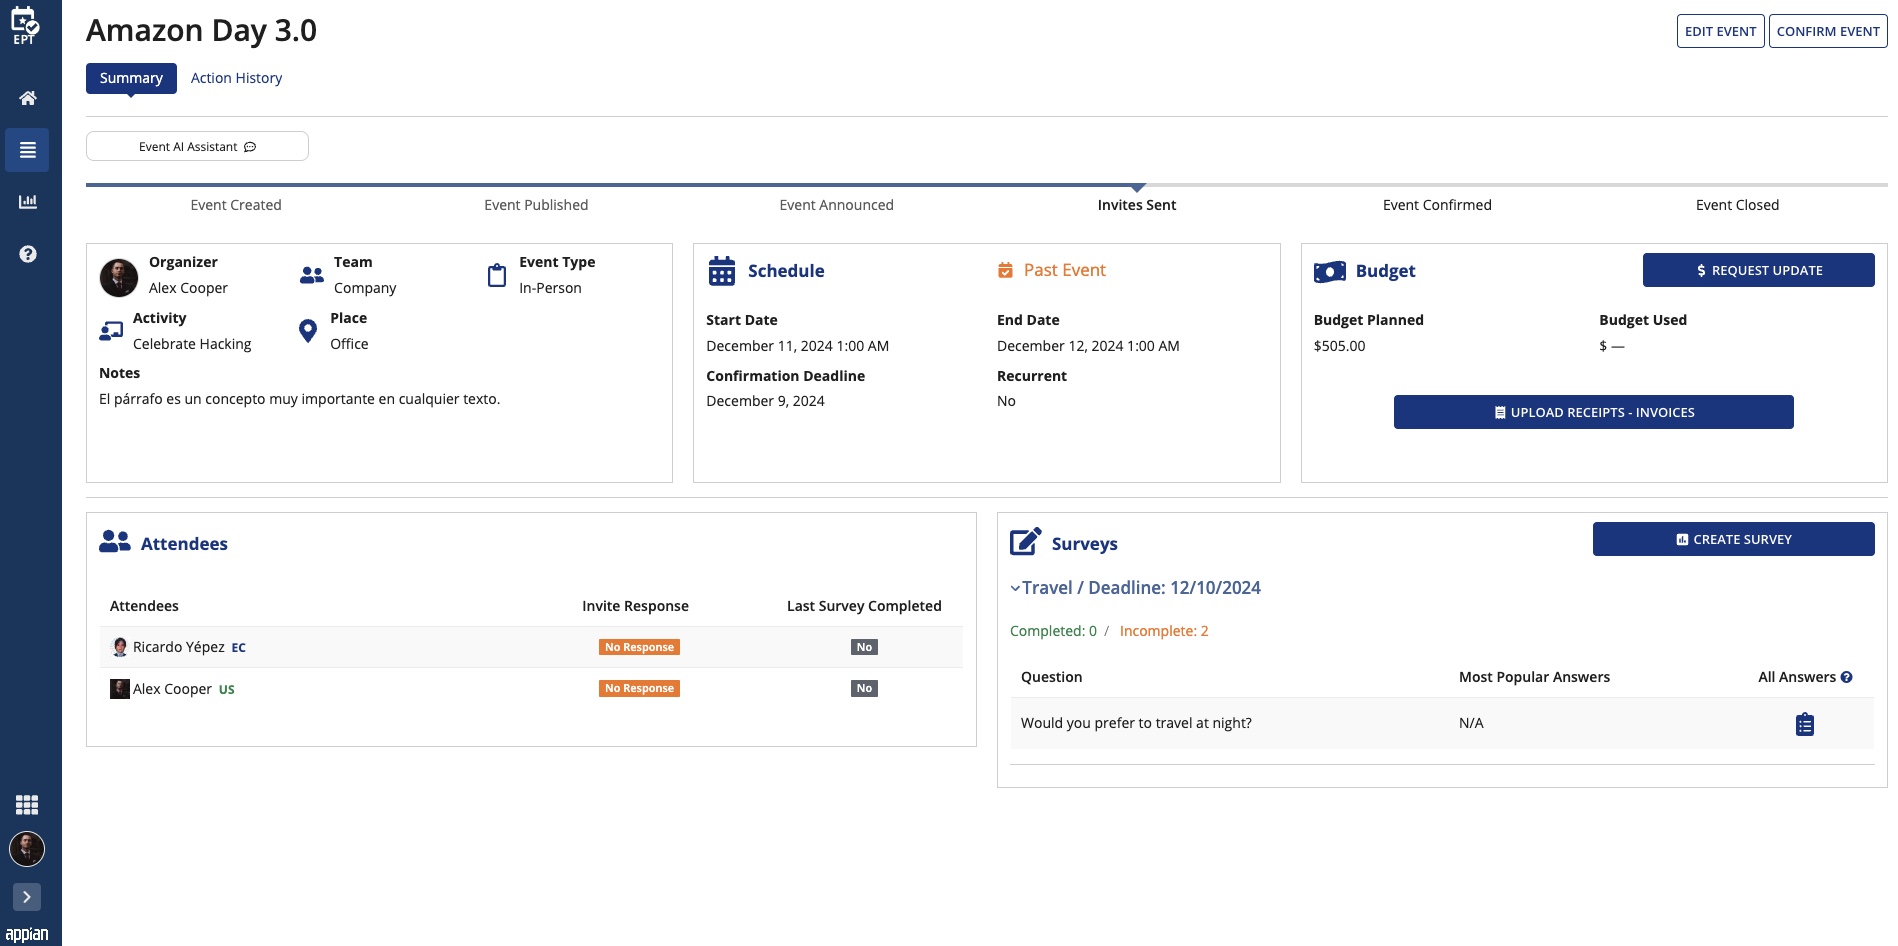
Task: Click the Invite Response column header
Action: point(636,606)
